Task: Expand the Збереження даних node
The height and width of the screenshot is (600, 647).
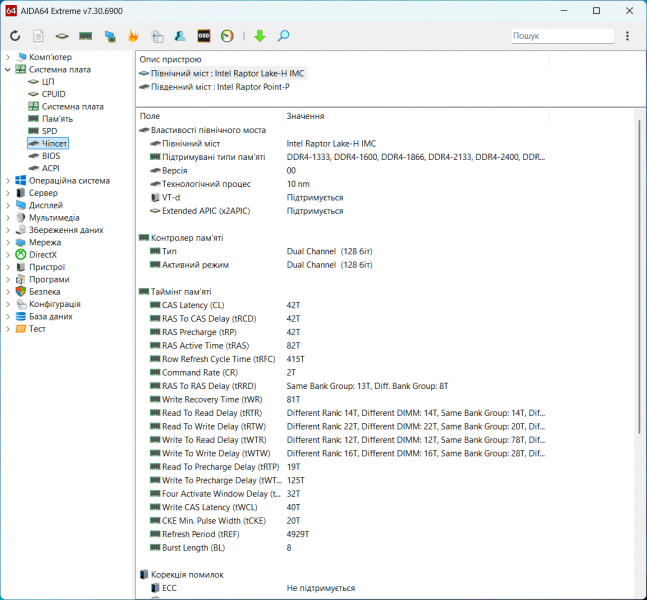Action: [8, 230]
